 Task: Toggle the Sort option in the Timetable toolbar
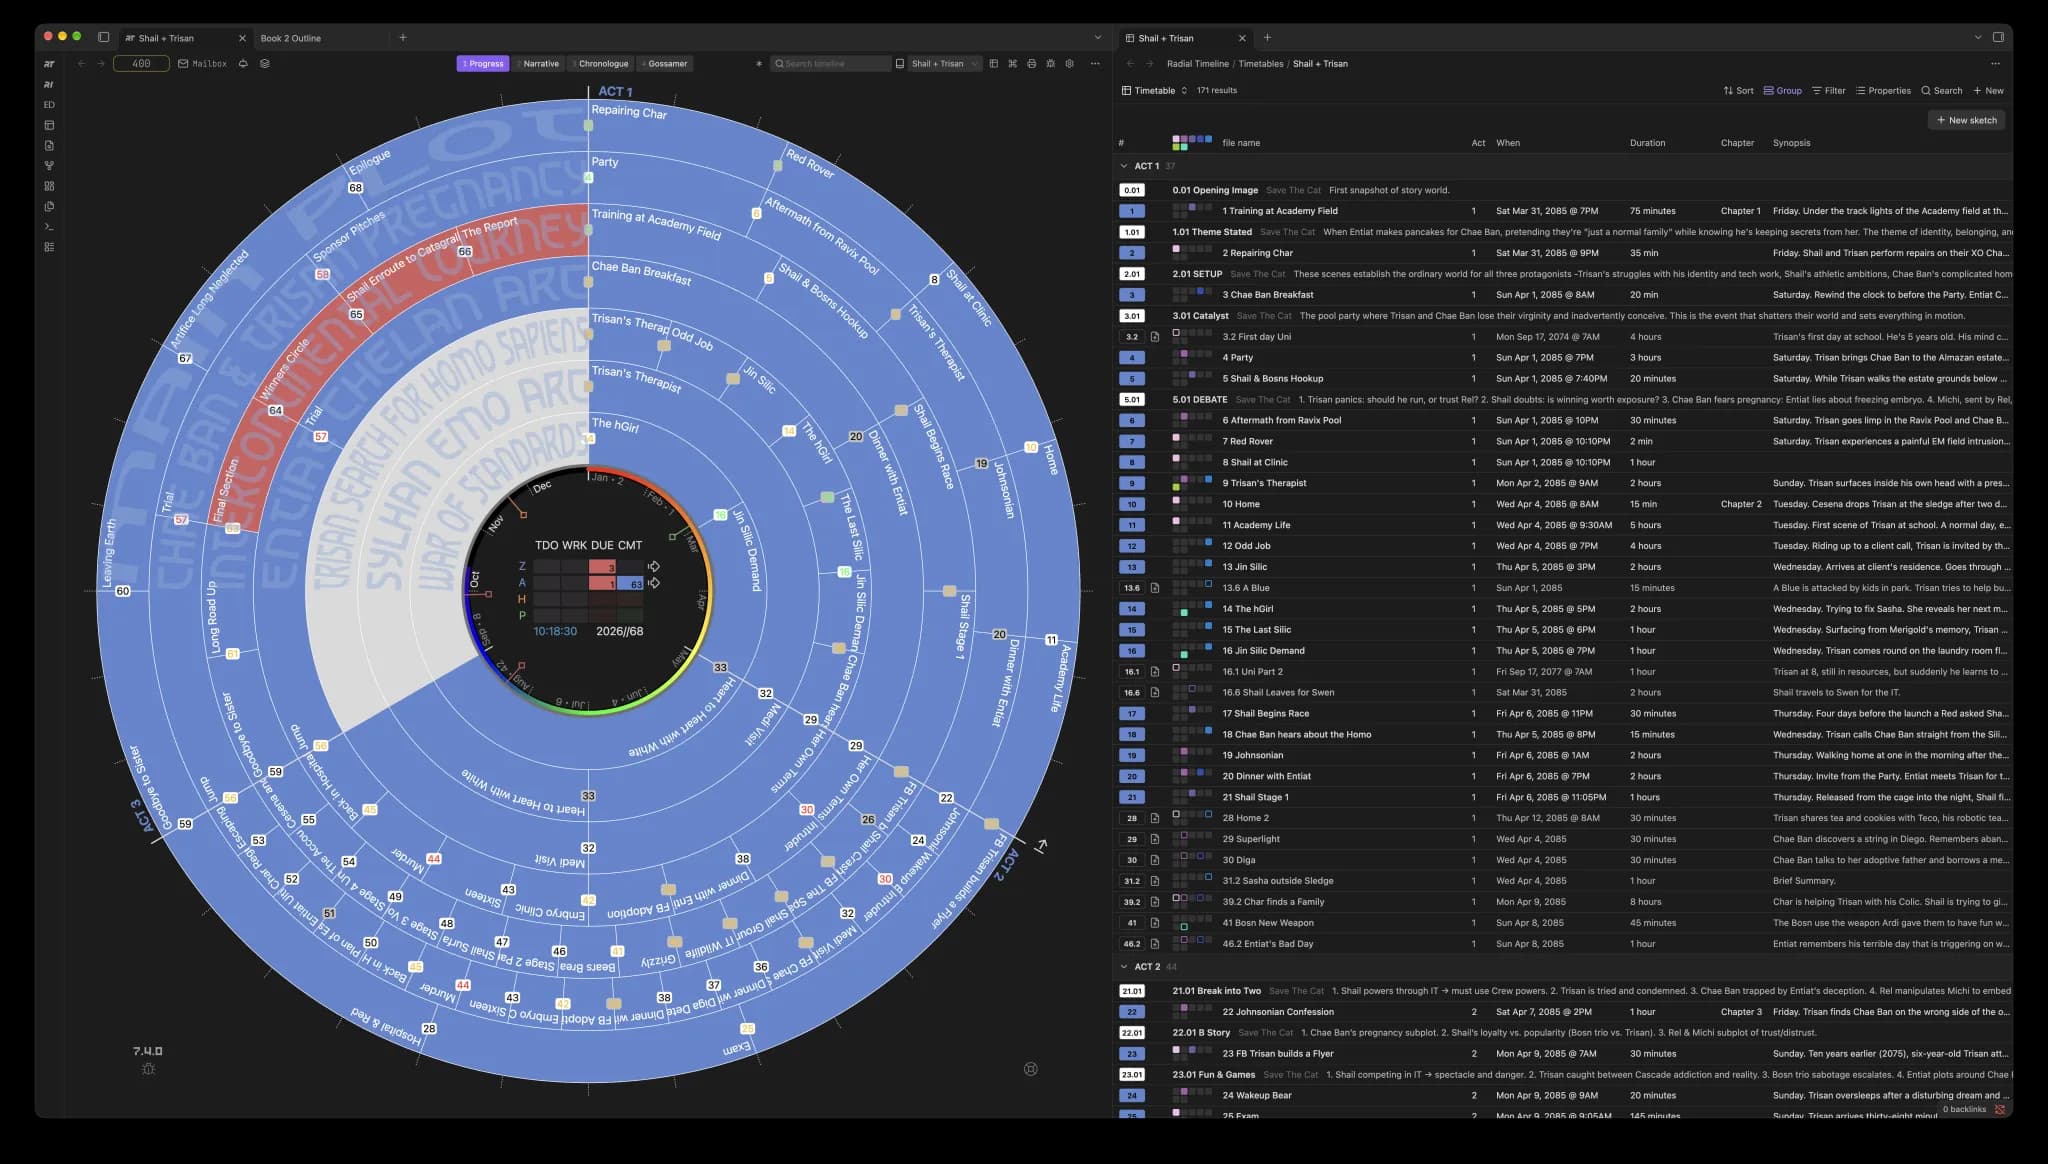(1738, 91)
